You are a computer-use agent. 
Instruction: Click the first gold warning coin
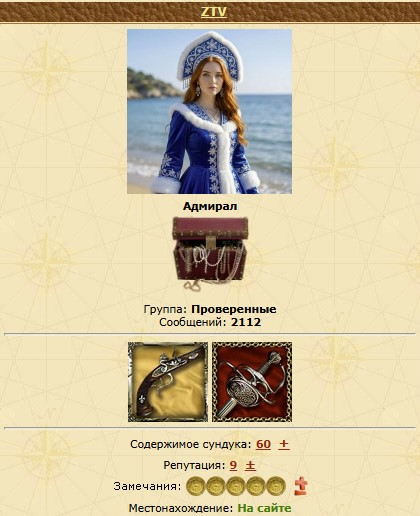(x=196, y=486)
